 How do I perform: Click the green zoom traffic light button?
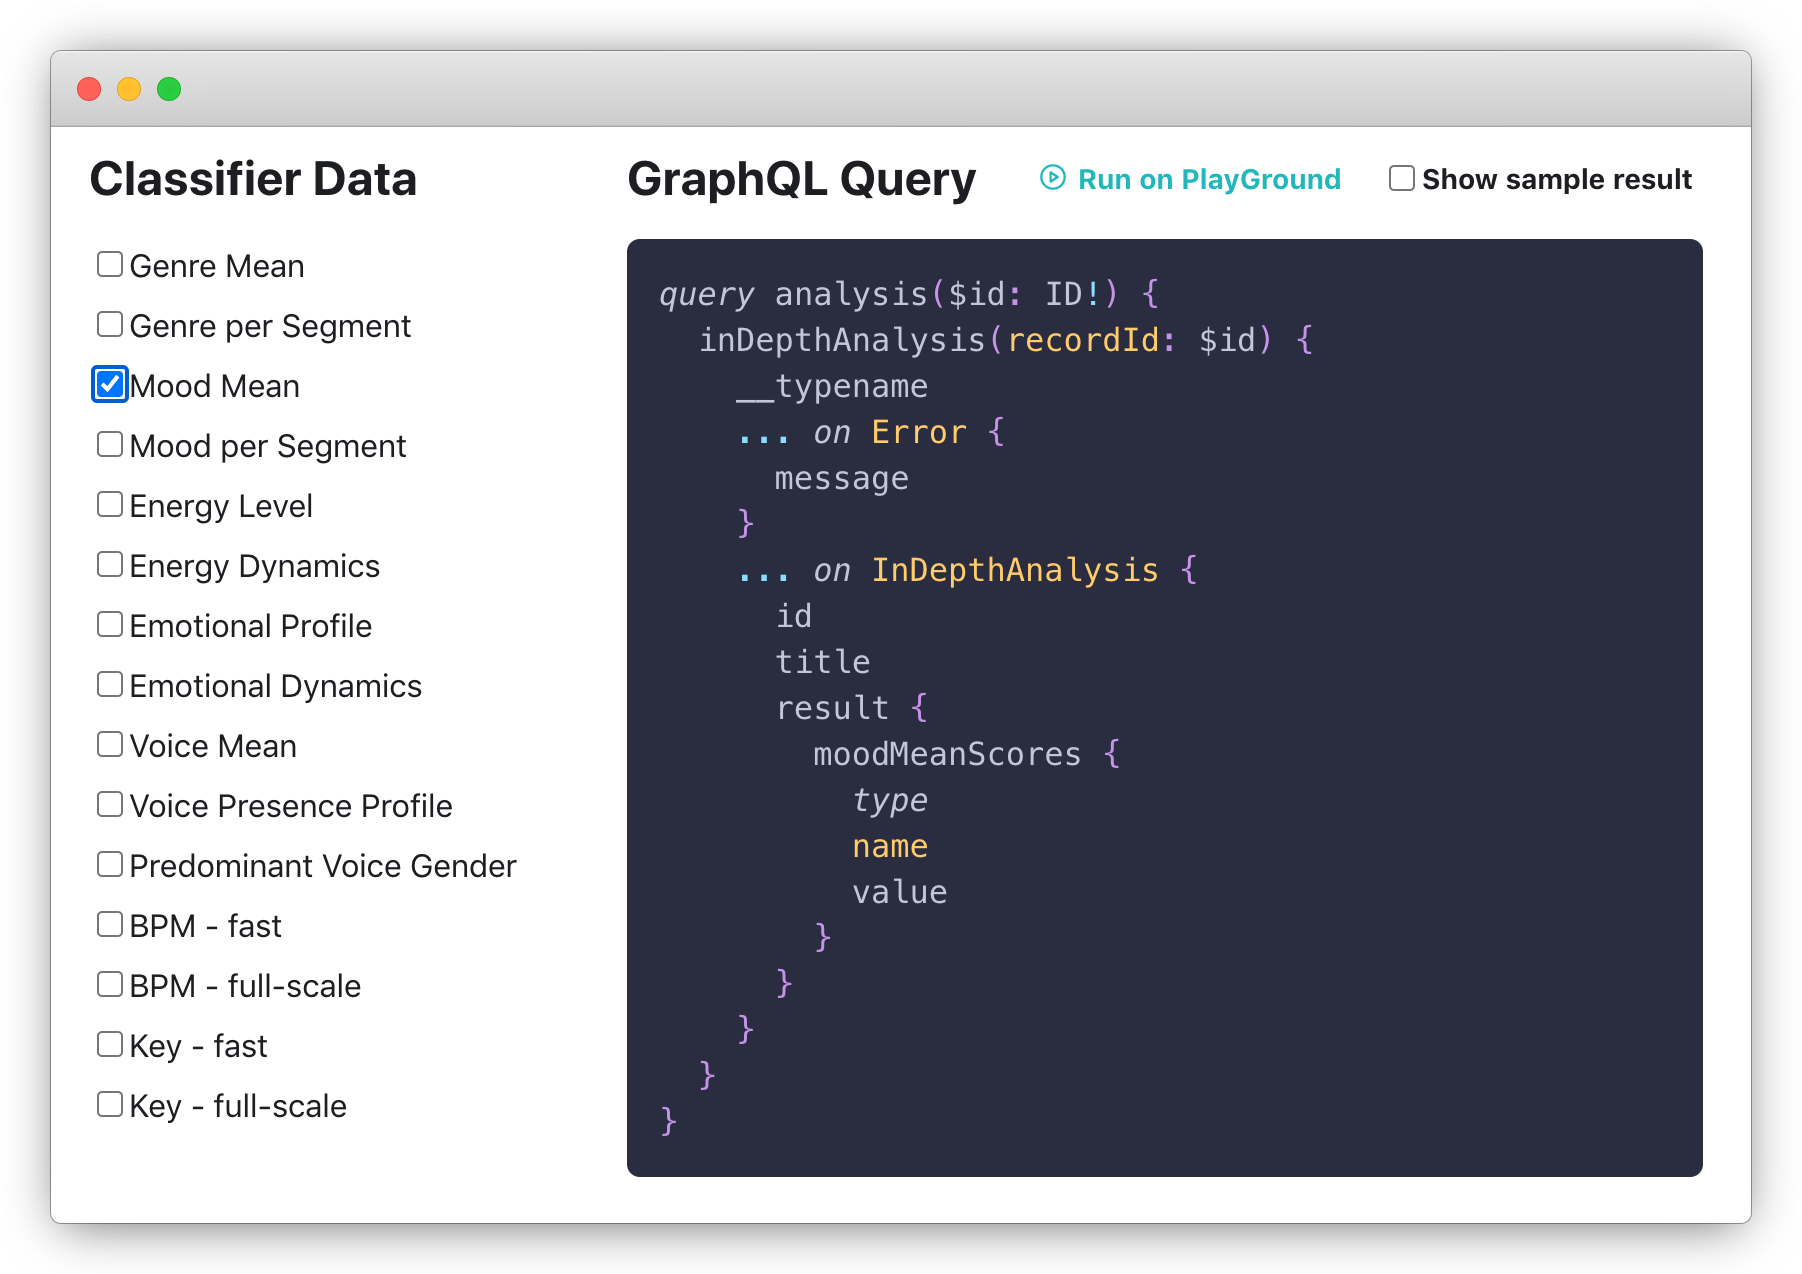(169, 89)
